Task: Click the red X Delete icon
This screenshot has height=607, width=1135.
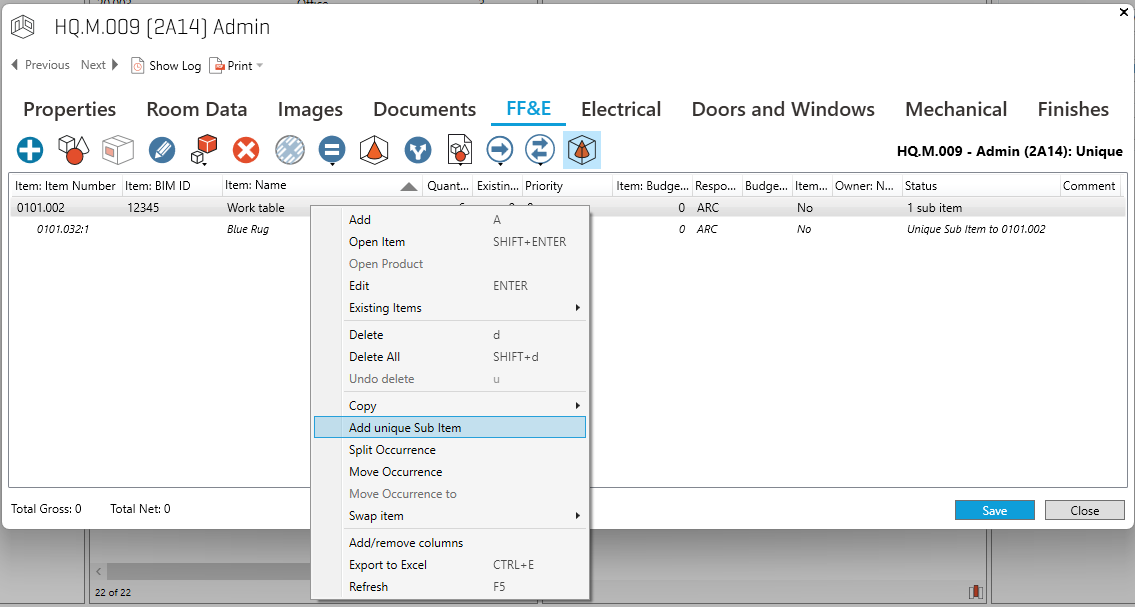Action: point(246,150)
